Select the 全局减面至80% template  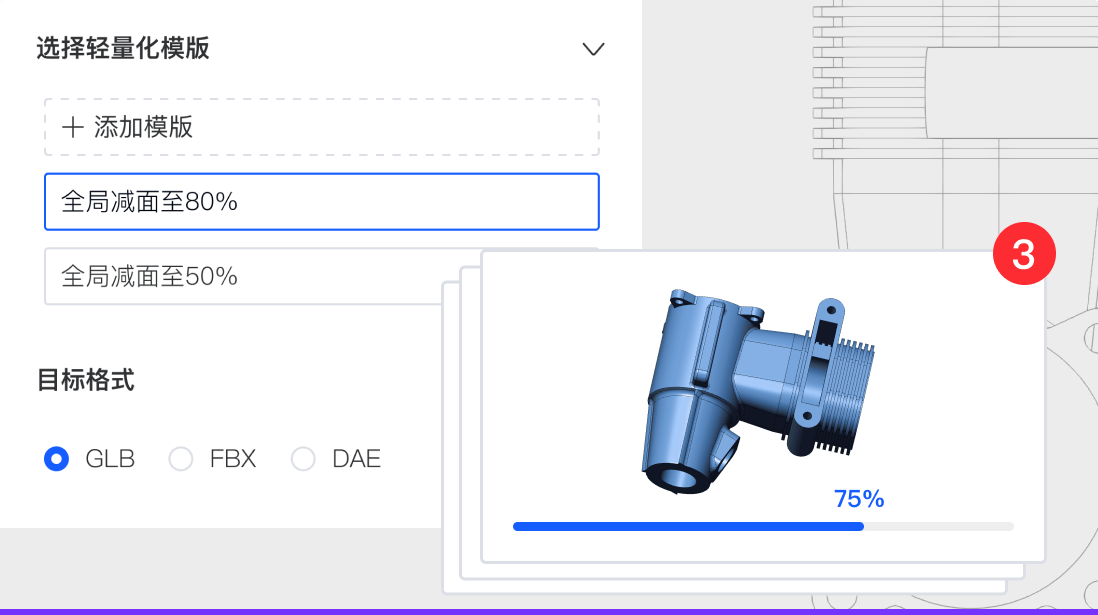[x=320, y=201]
